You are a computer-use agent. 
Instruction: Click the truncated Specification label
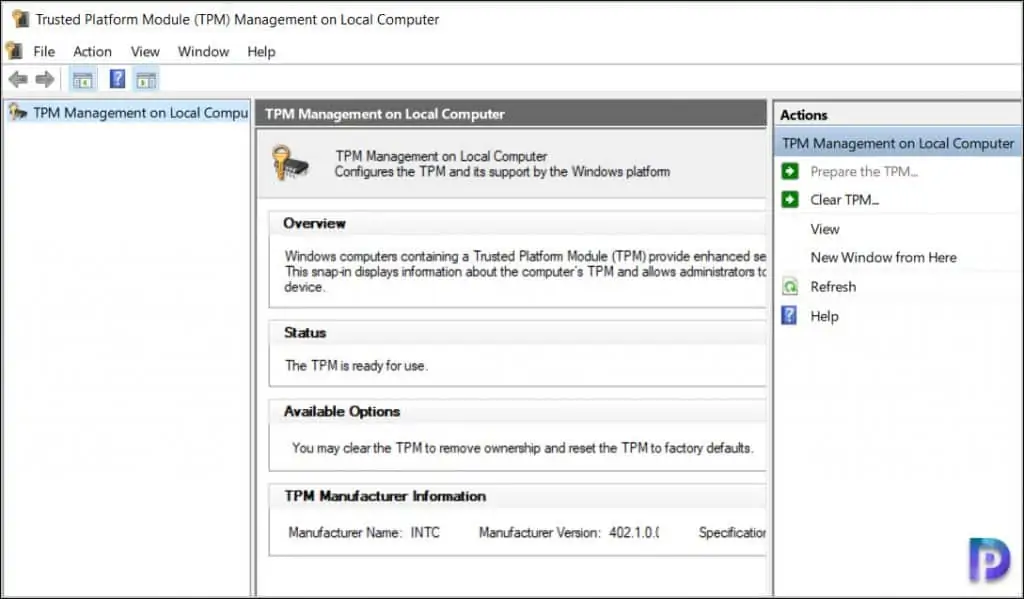pyautogui.click(x=732, y=532)
